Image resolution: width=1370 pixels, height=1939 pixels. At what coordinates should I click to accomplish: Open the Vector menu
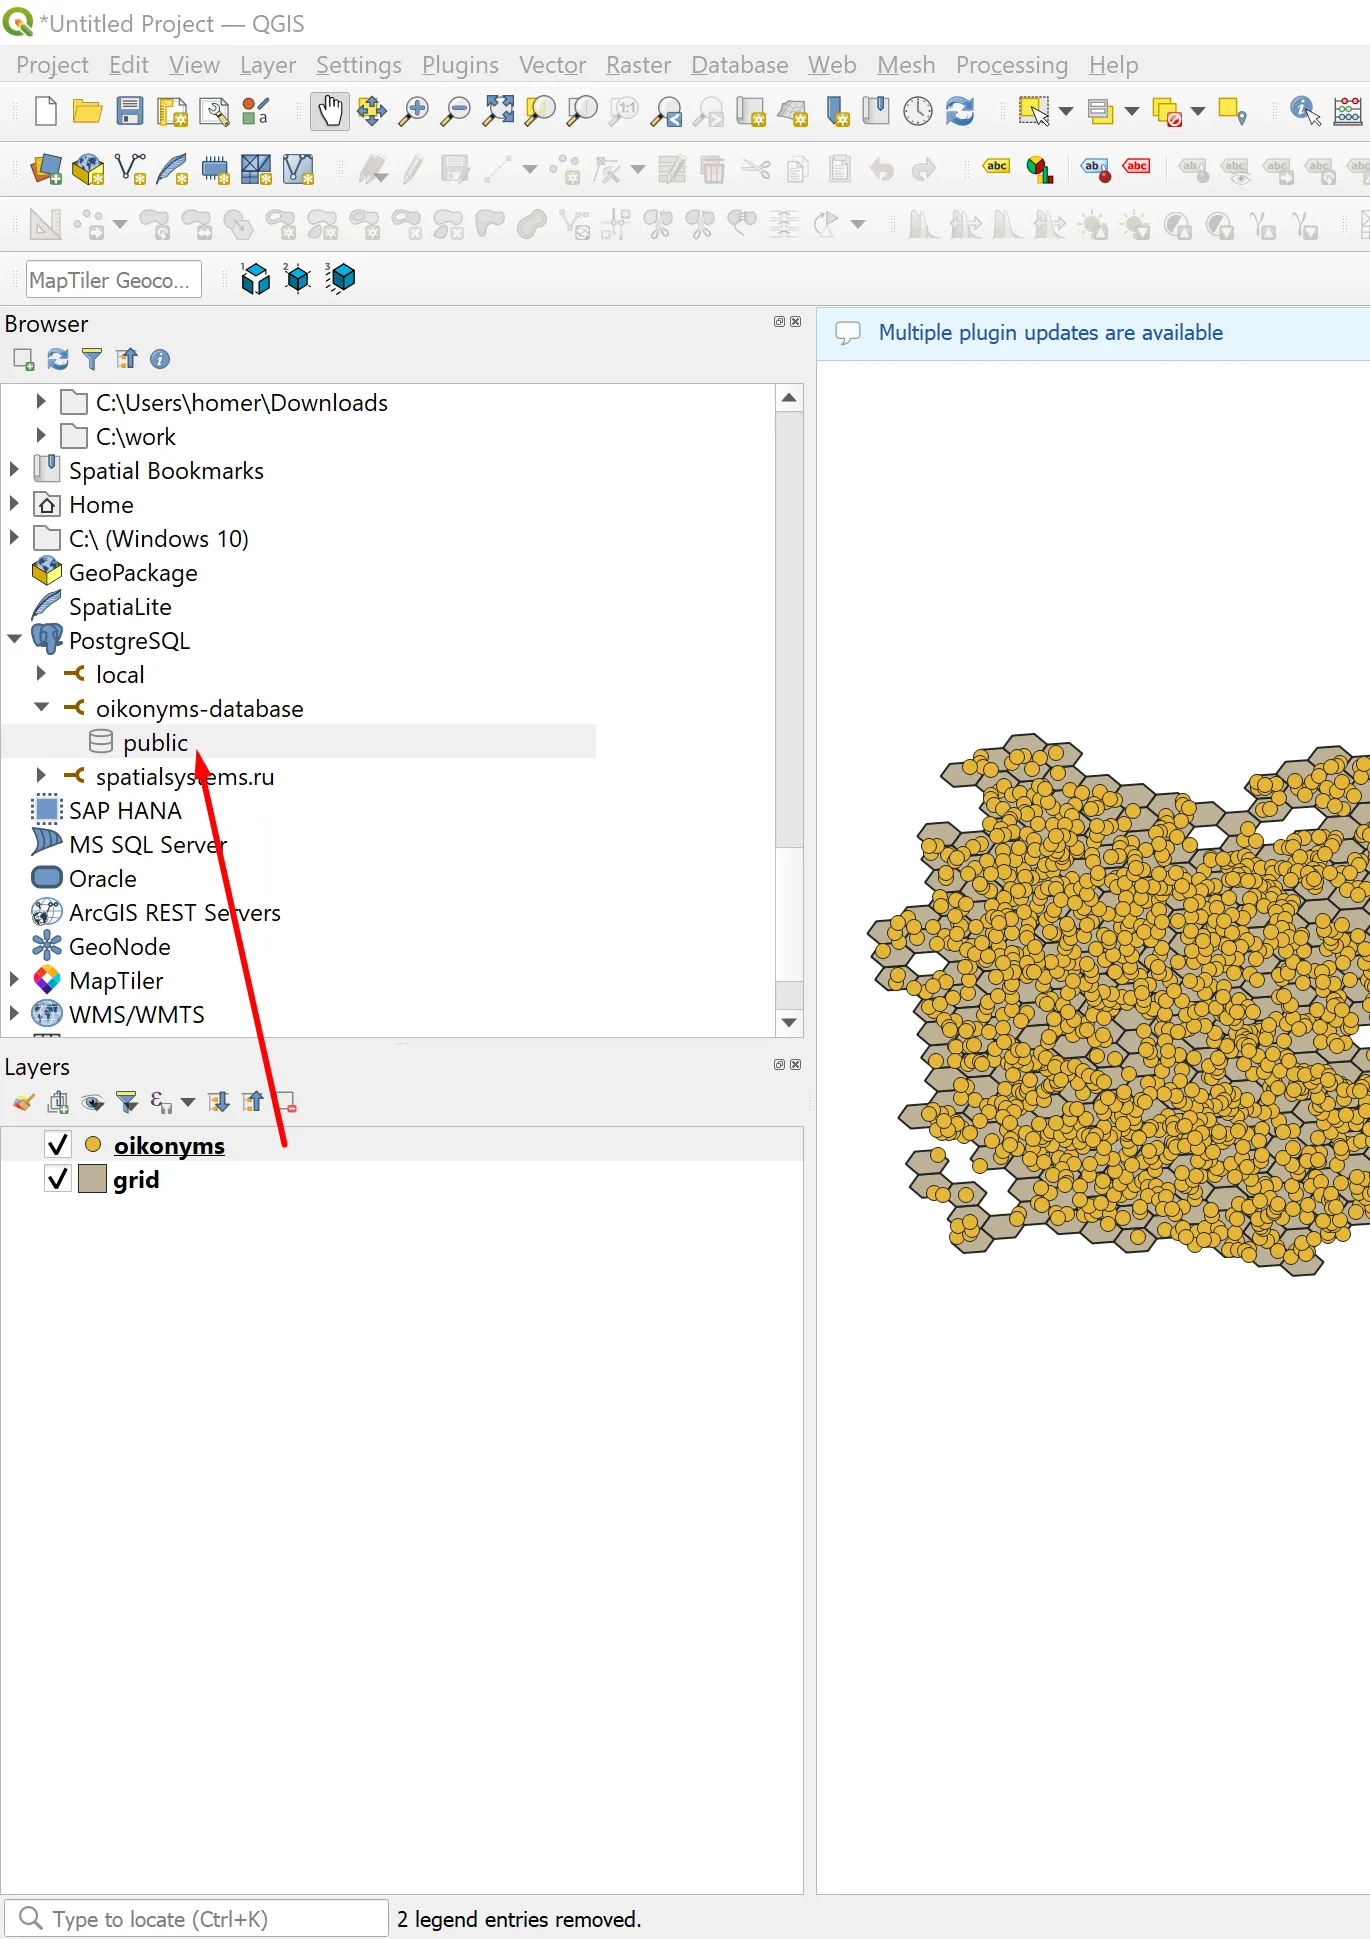point(552,65)
